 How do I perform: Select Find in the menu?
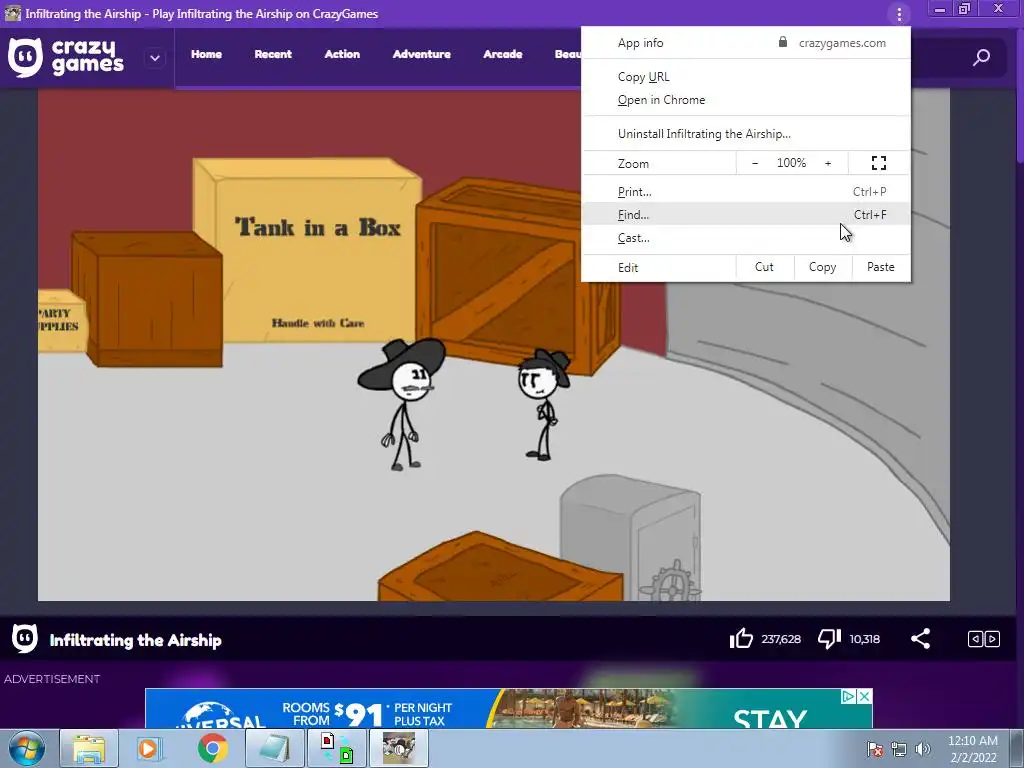(x=746, y=215)
